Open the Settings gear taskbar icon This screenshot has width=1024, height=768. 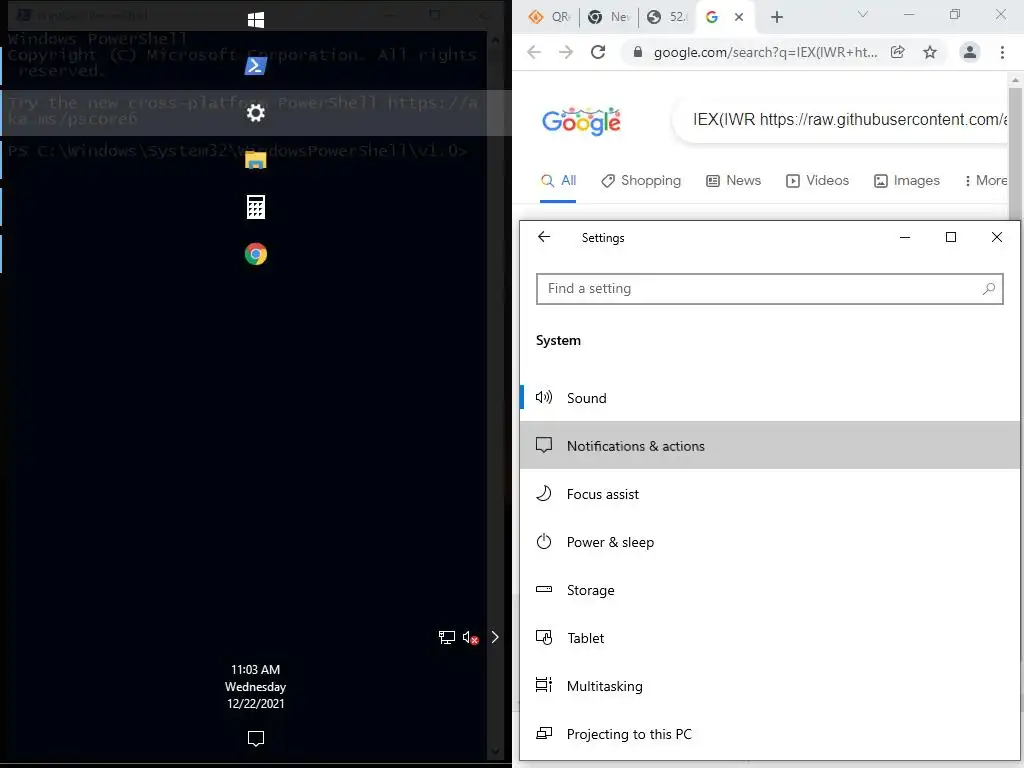[x=256, y=113]
